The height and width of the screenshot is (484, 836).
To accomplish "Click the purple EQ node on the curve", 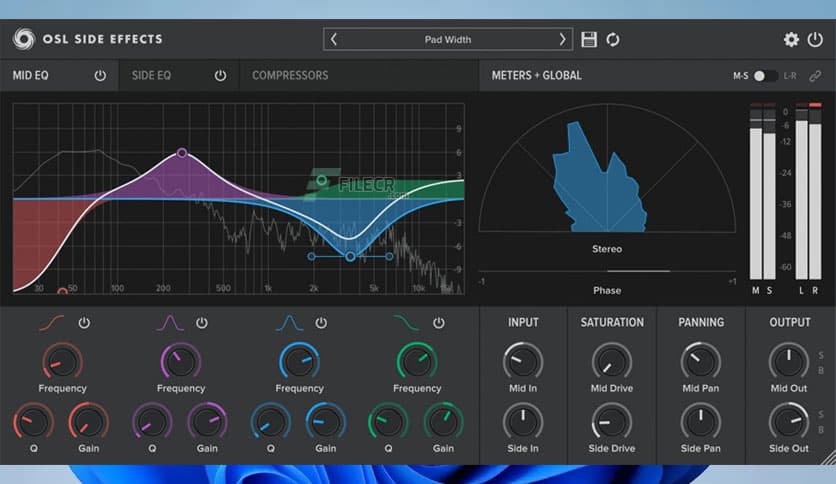I will [x=182, y=153].
